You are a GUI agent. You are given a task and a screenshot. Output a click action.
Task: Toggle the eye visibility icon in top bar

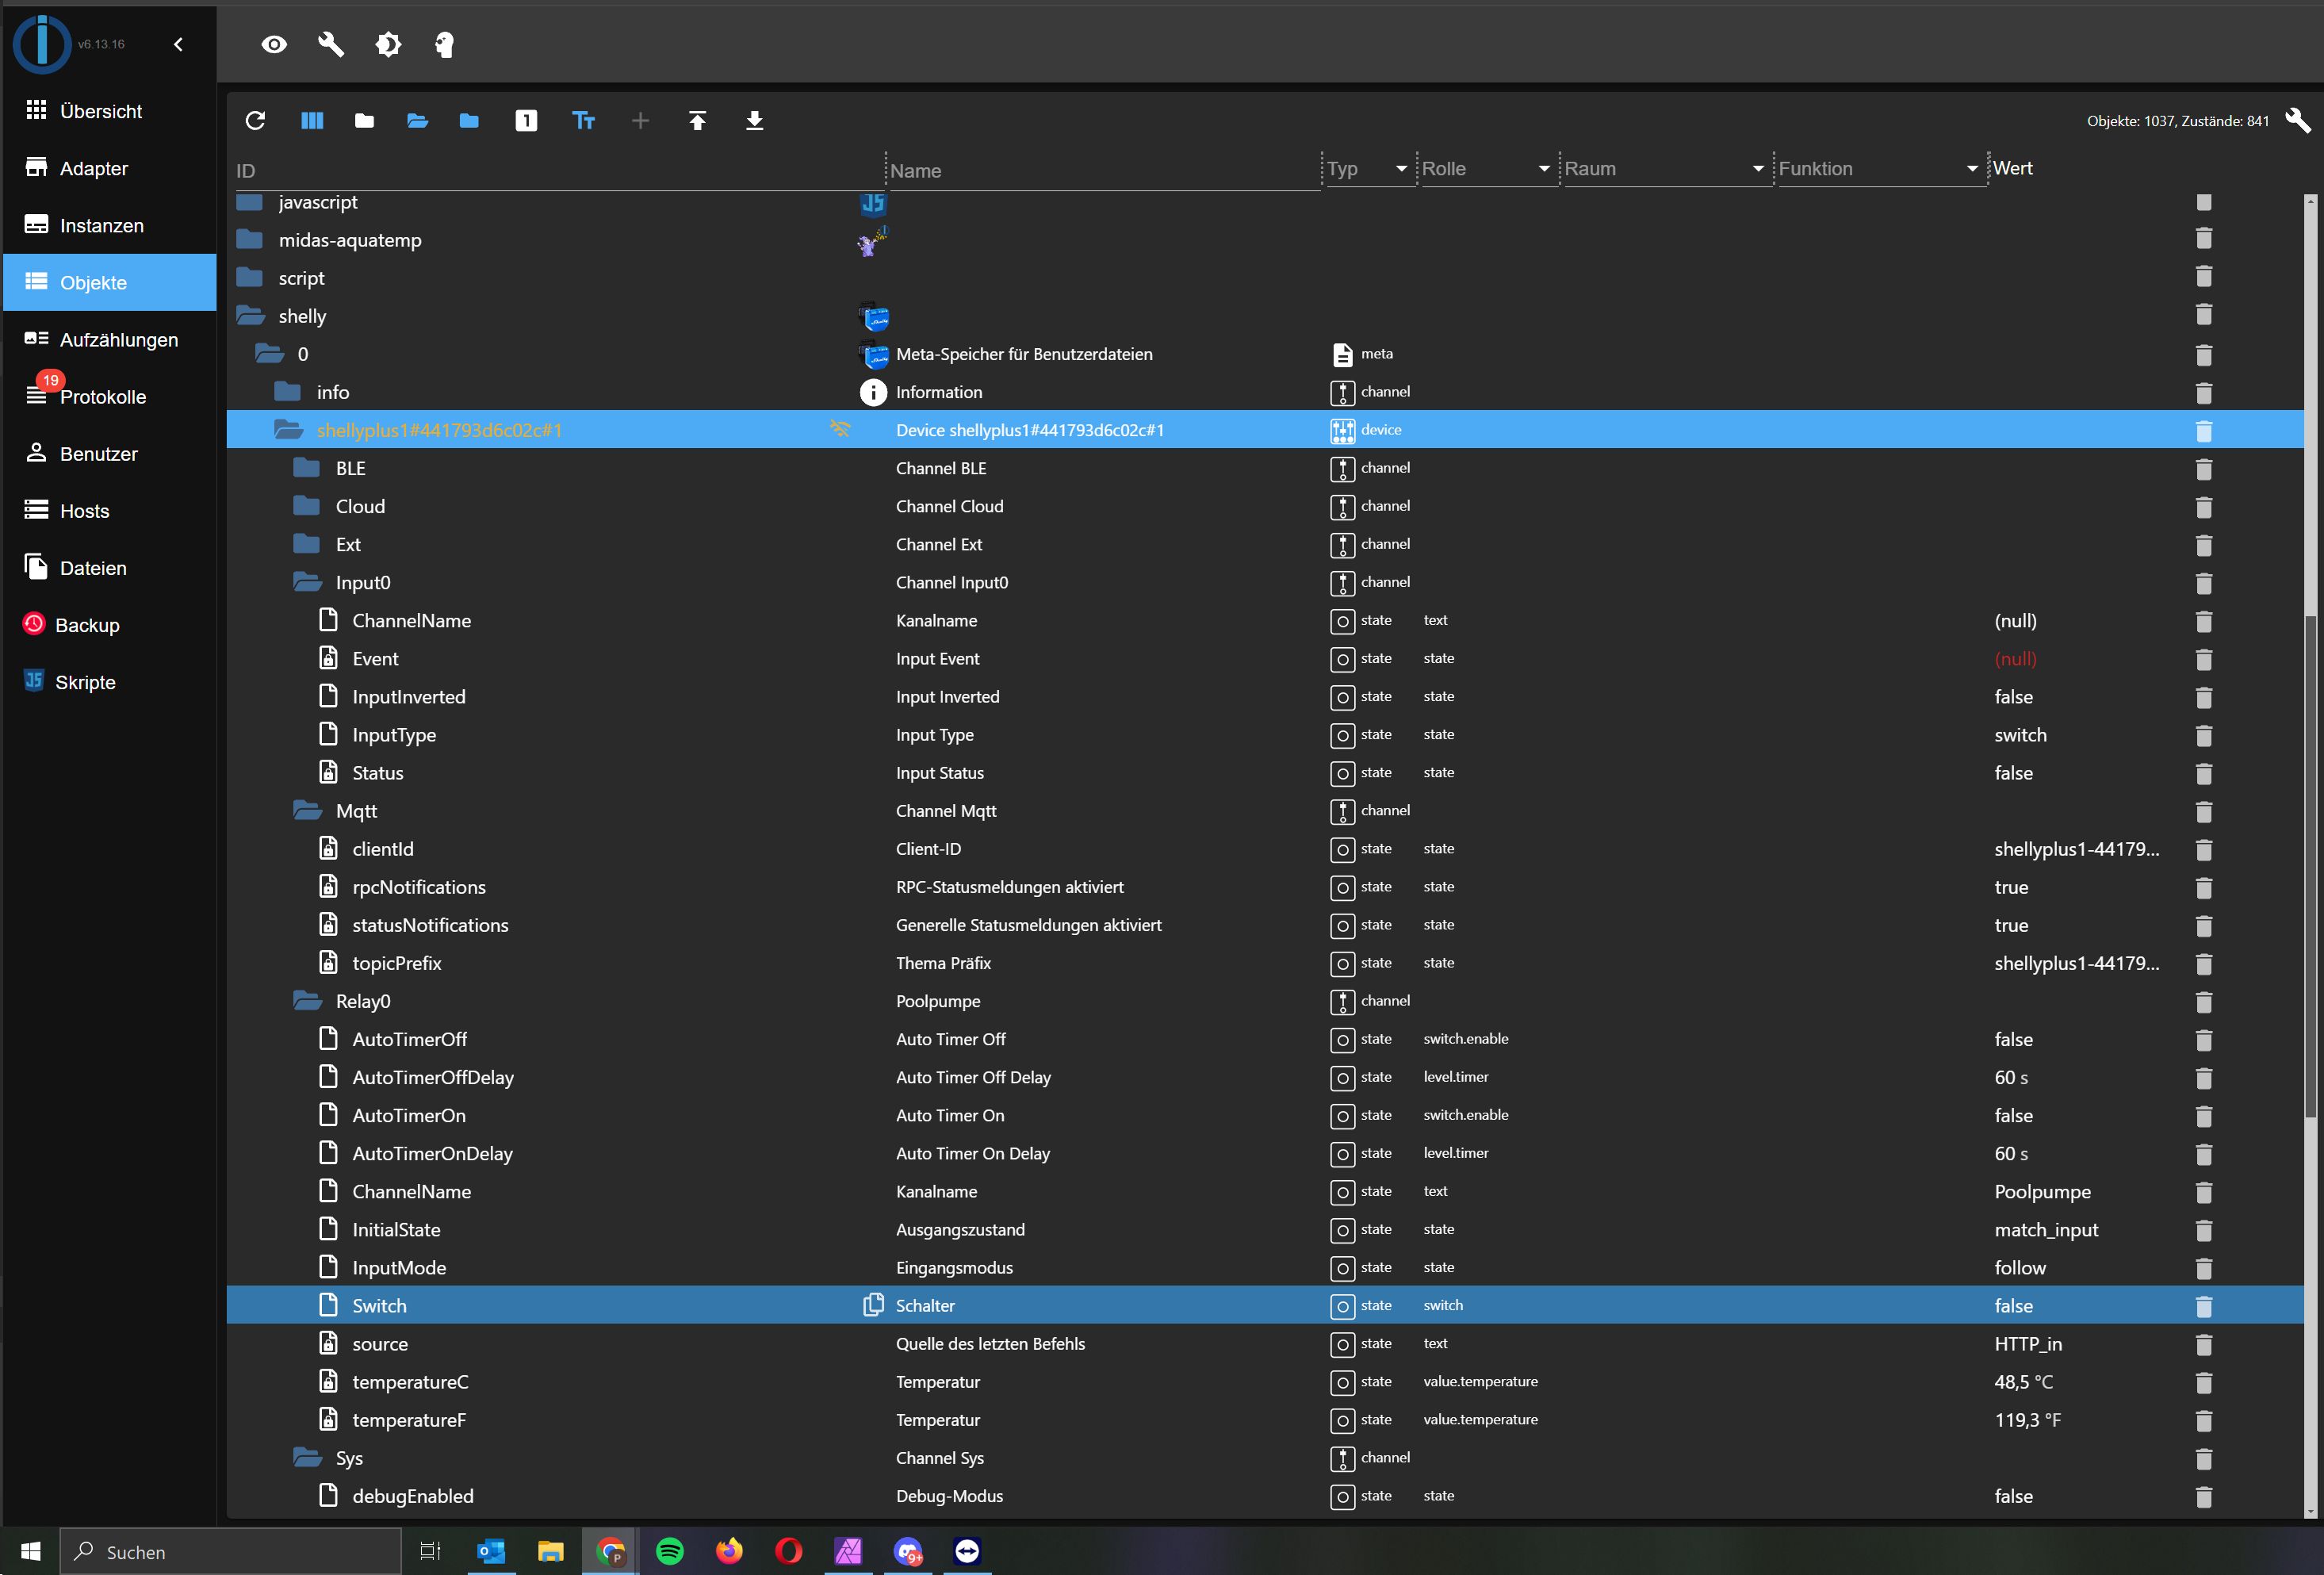(x=274, y=45)
